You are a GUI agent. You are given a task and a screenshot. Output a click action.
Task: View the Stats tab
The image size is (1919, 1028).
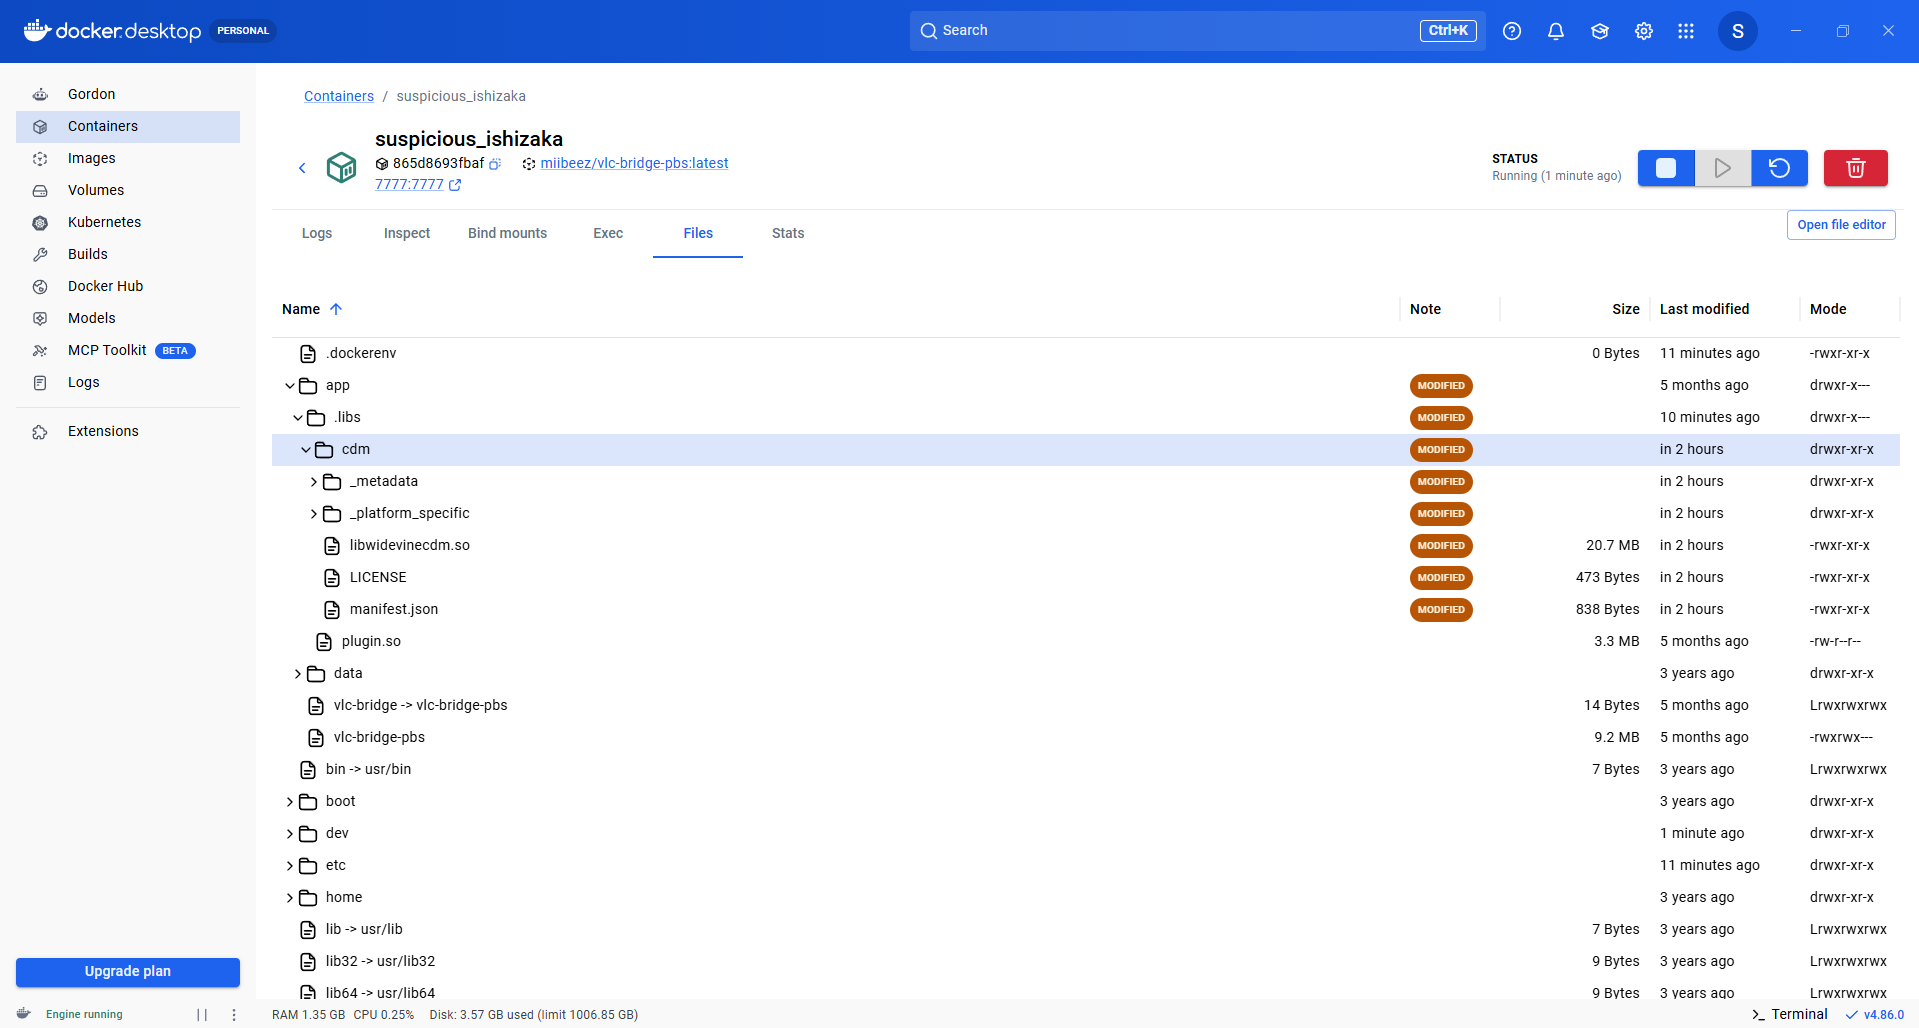pyautogui.click(x=788, y=233)
